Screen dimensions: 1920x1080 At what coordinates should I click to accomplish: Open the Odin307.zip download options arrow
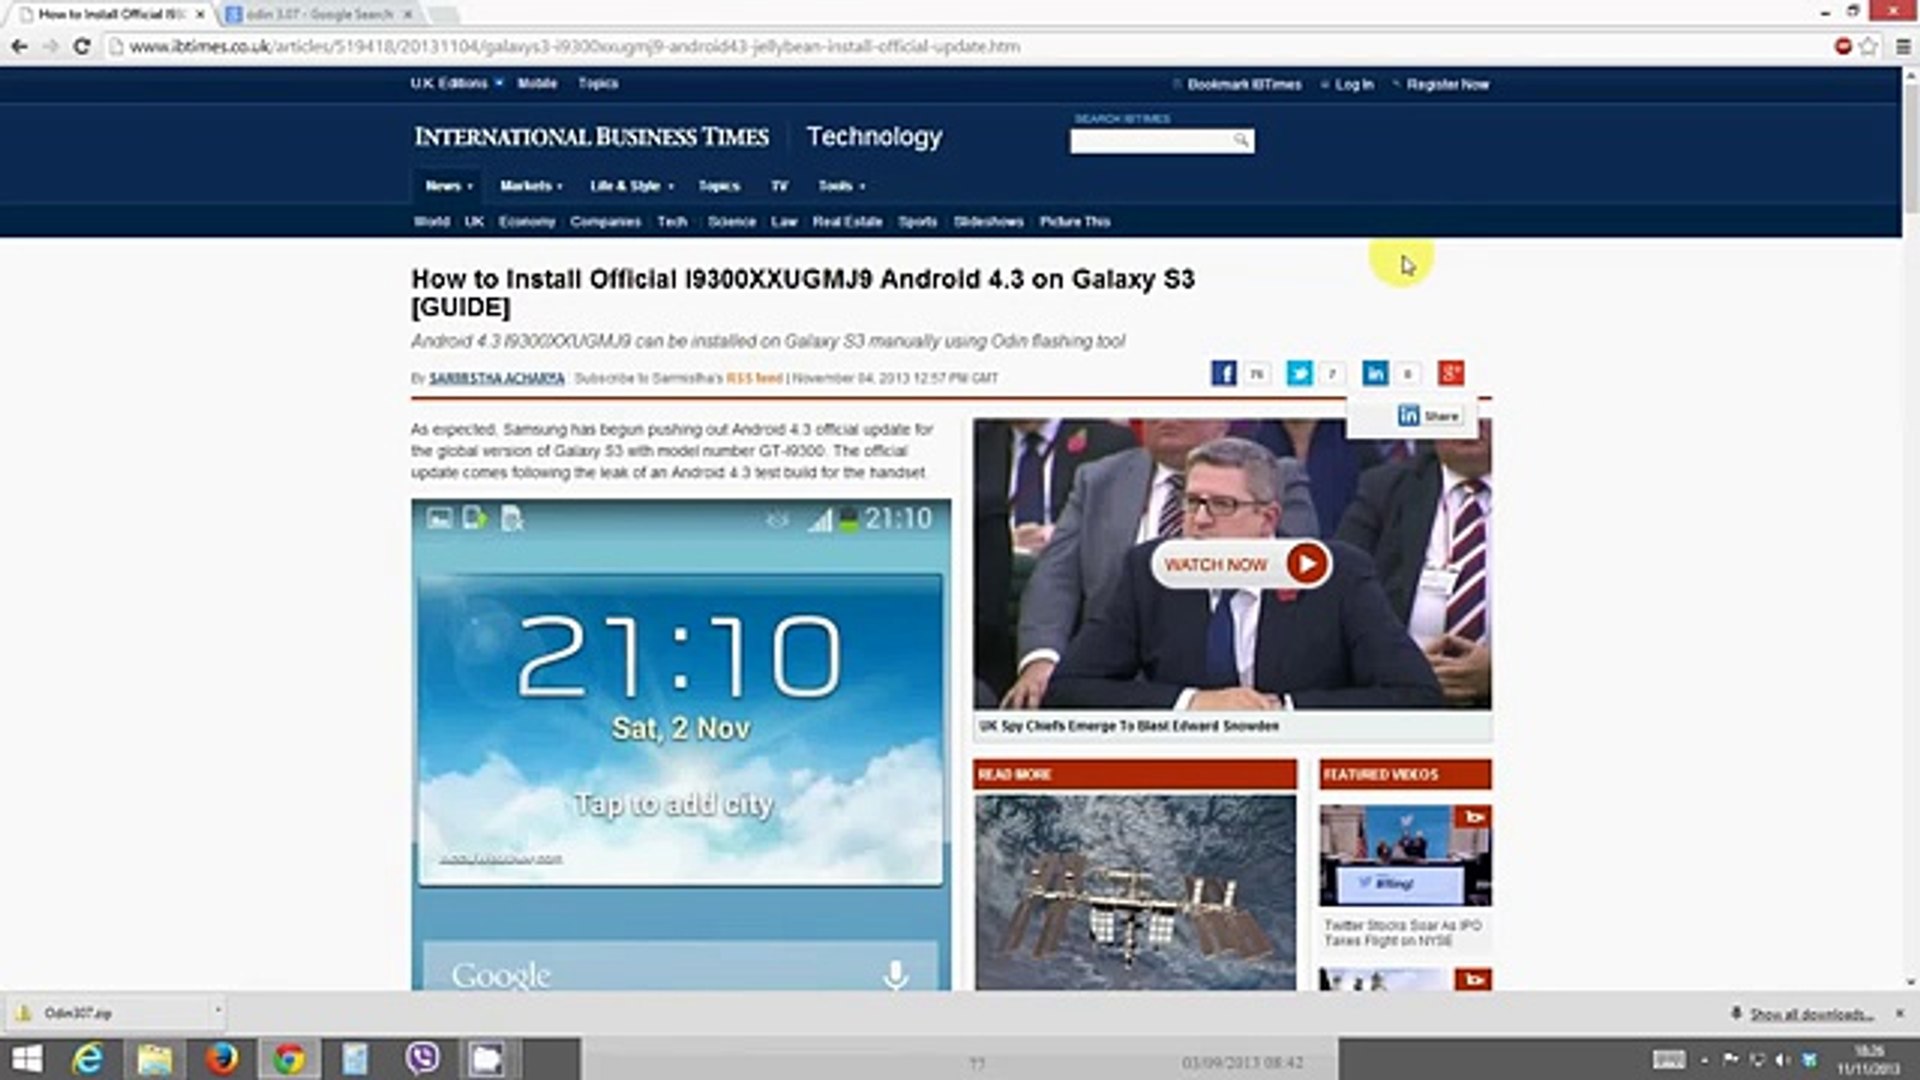[x=217, y=1012]
